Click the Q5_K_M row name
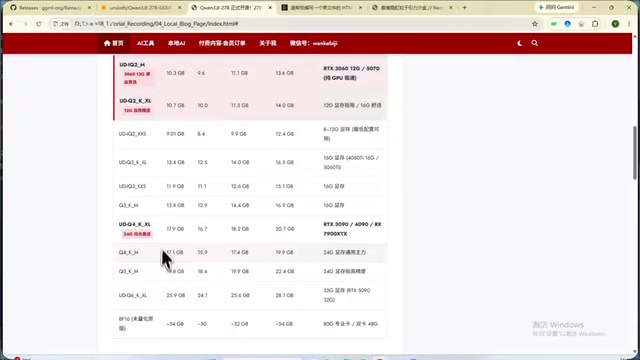 129,271
